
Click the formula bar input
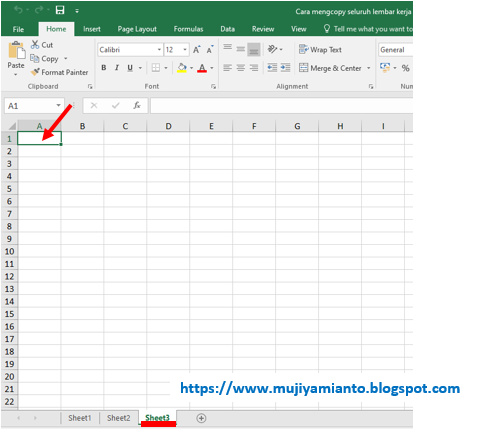tap(282, 106)
